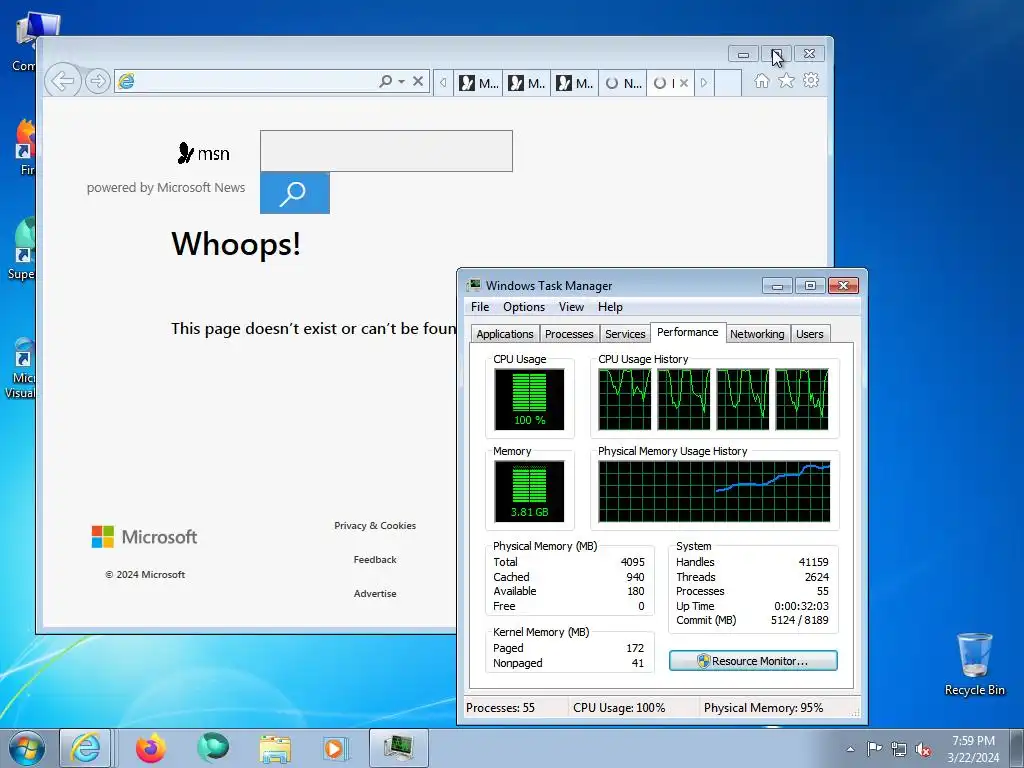Open the Feedback link
The image size is (1024, 768).
click(x=375, y=560)
